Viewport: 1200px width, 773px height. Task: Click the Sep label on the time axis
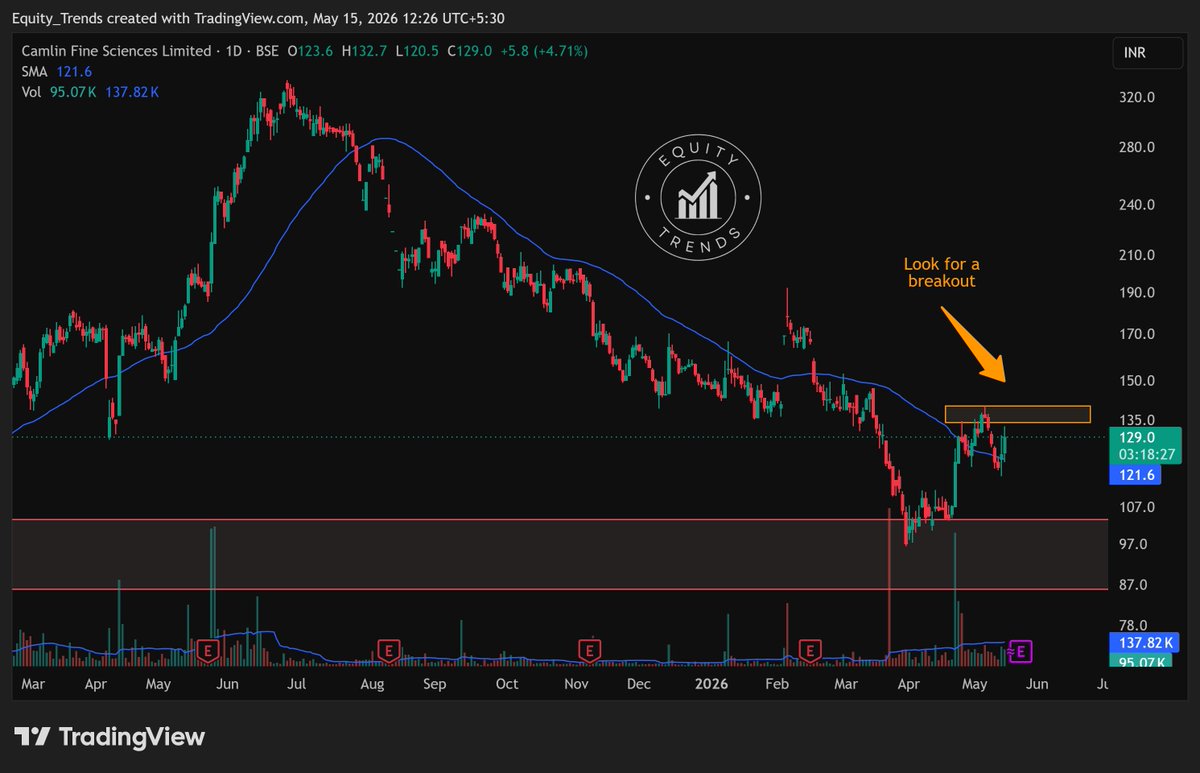pos(434,685)
